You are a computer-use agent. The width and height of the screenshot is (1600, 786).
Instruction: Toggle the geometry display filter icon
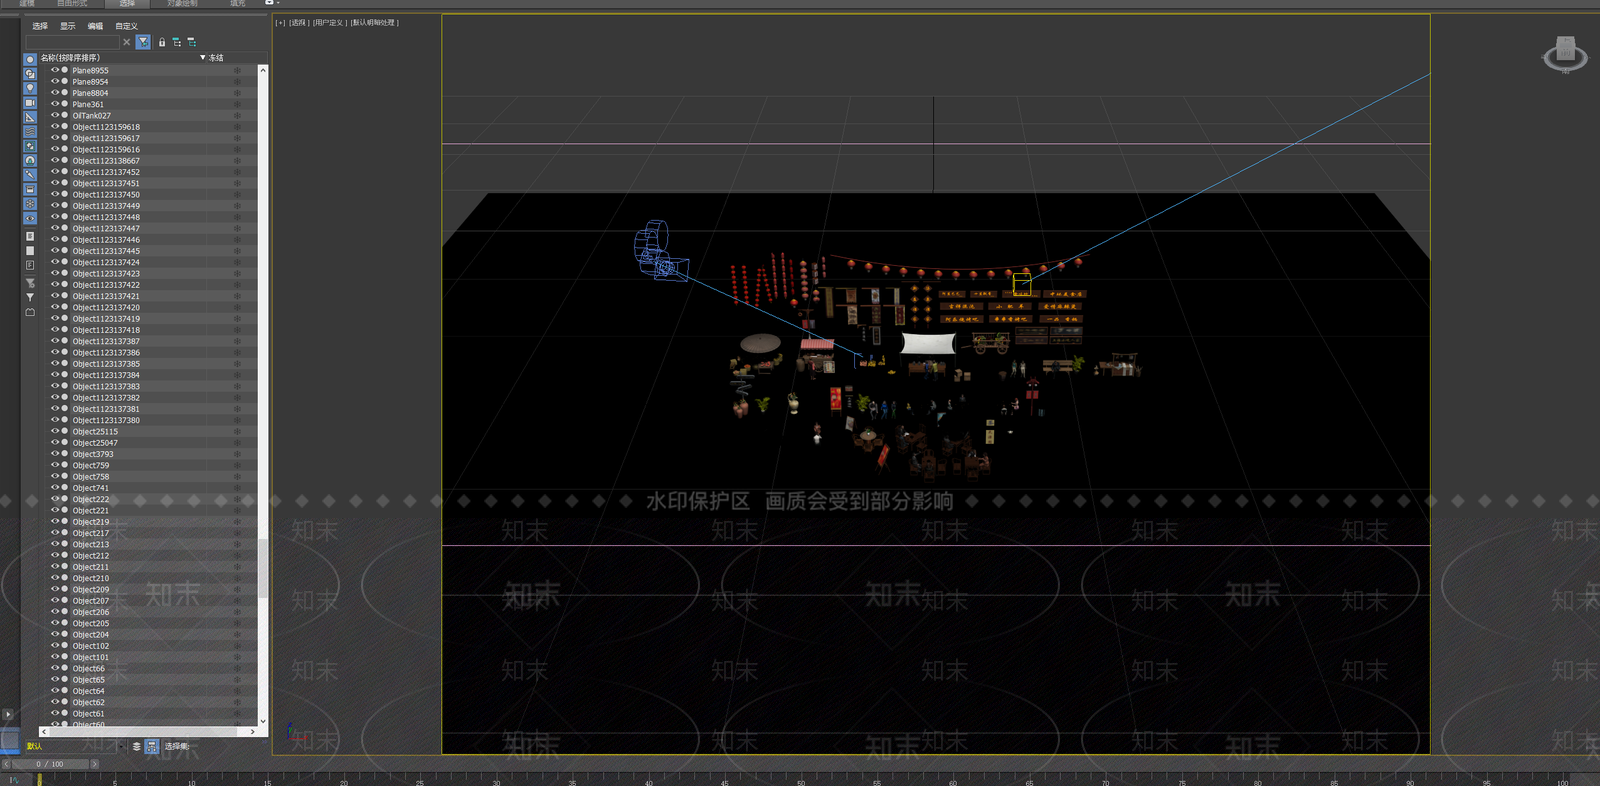coord(30,60)
